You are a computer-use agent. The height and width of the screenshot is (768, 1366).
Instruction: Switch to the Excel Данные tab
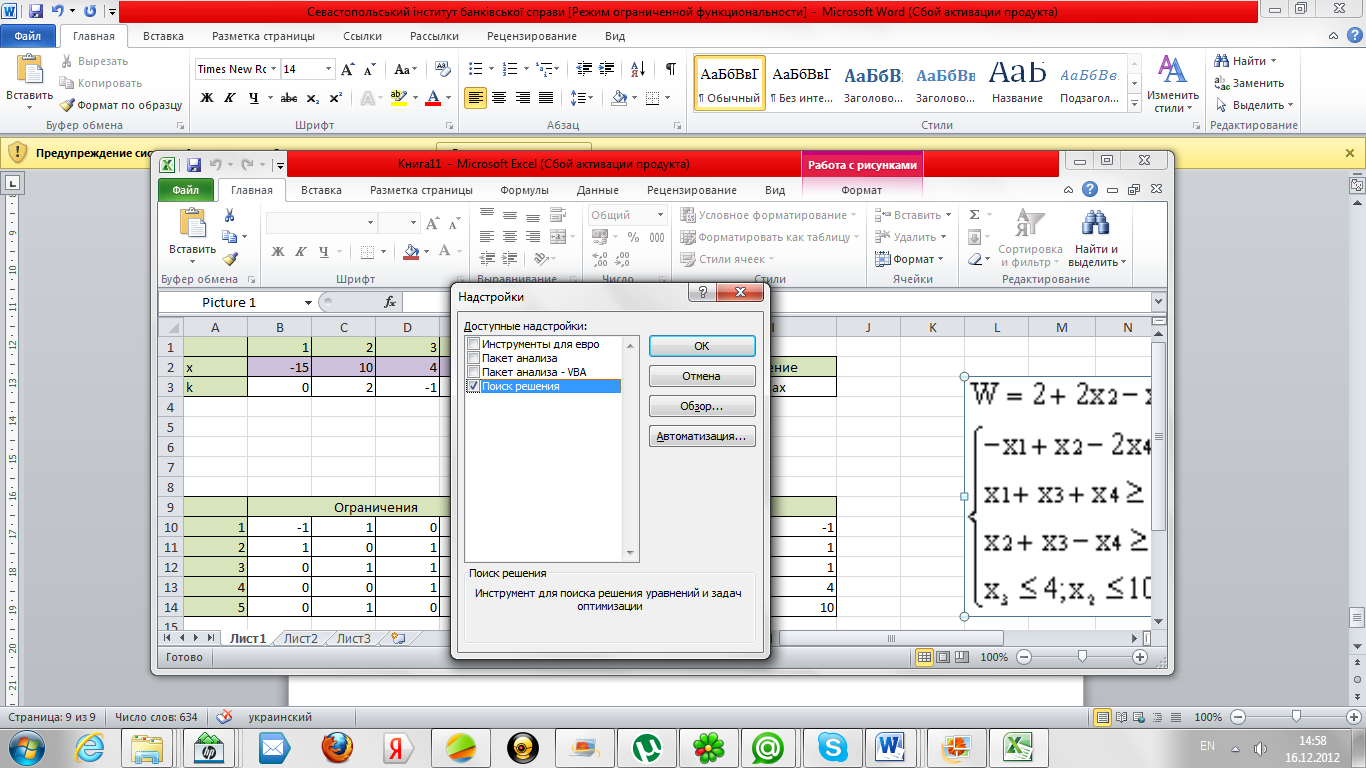(x=598, y=190)
